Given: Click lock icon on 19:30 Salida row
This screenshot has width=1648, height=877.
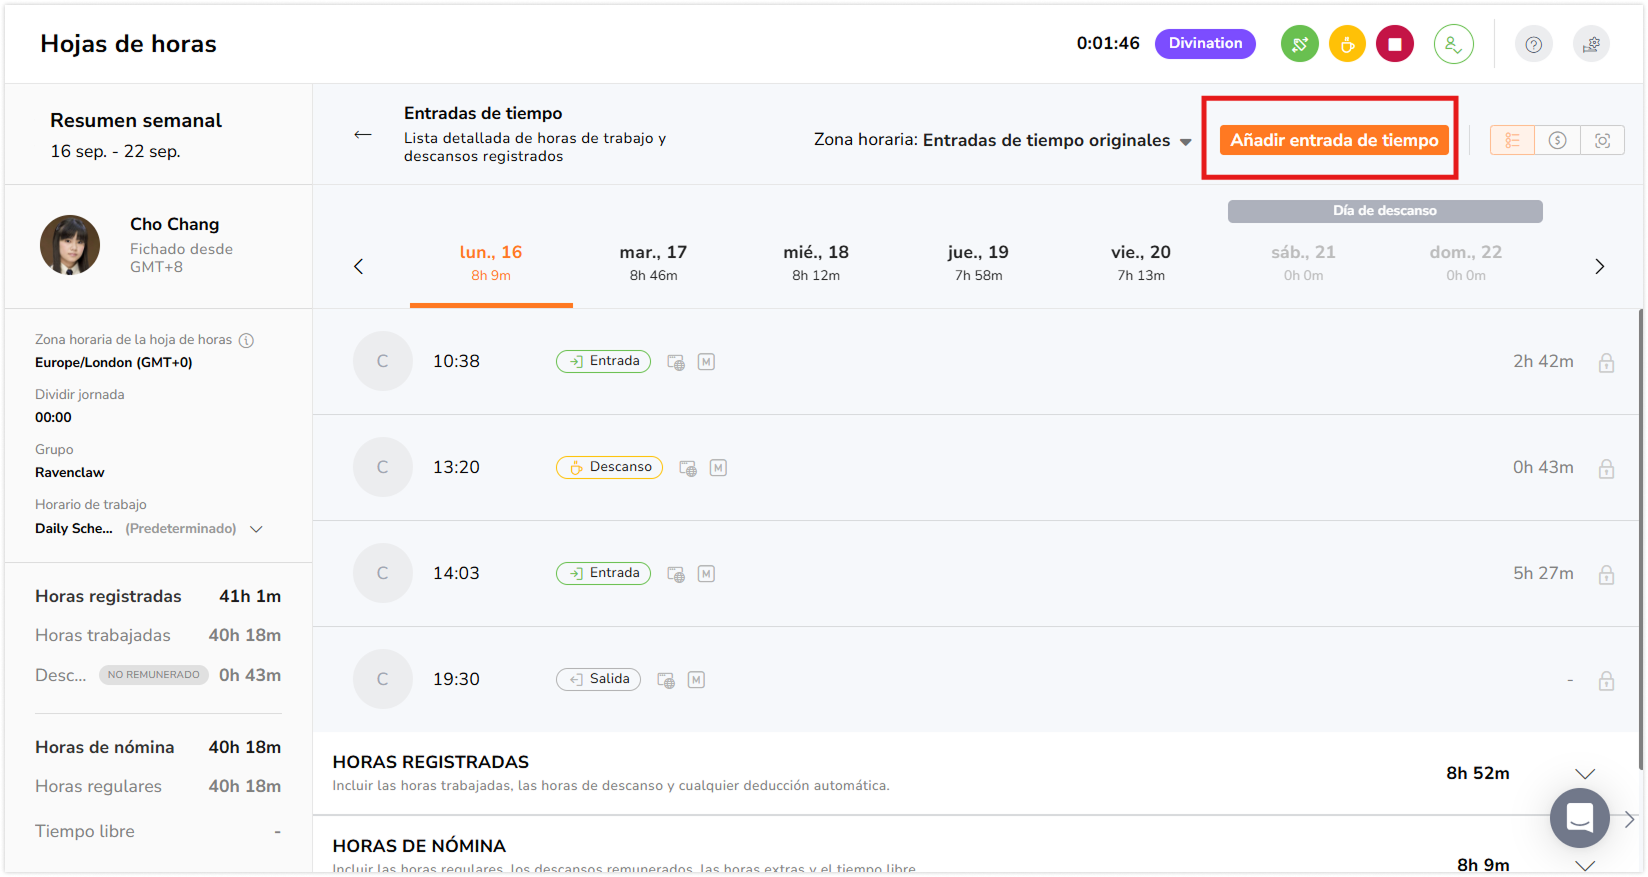Looking at the screenshot, I should point(1606,681).
